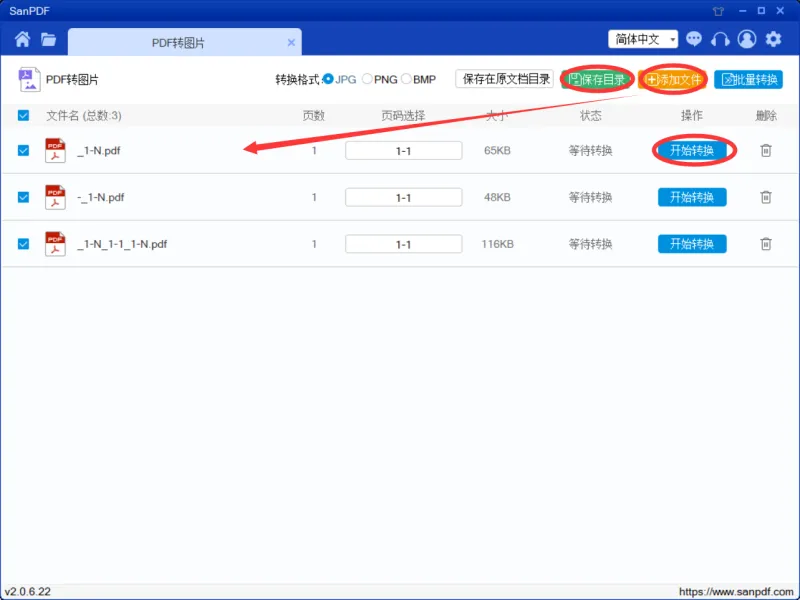Click the SanPDF window title
The height and width of the screenshot is (600, 800).
click(x=30, y=11)
